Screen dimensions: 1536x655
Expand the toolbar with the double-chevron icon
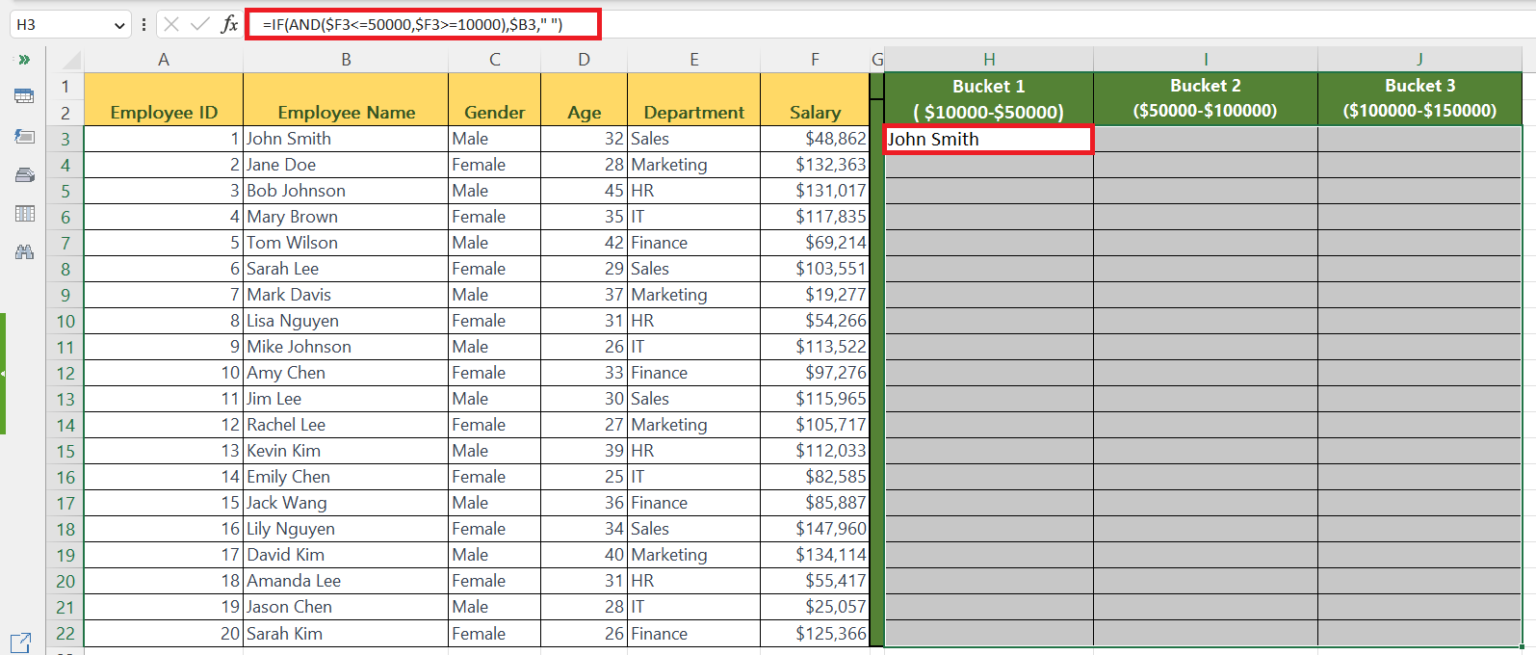22,60
